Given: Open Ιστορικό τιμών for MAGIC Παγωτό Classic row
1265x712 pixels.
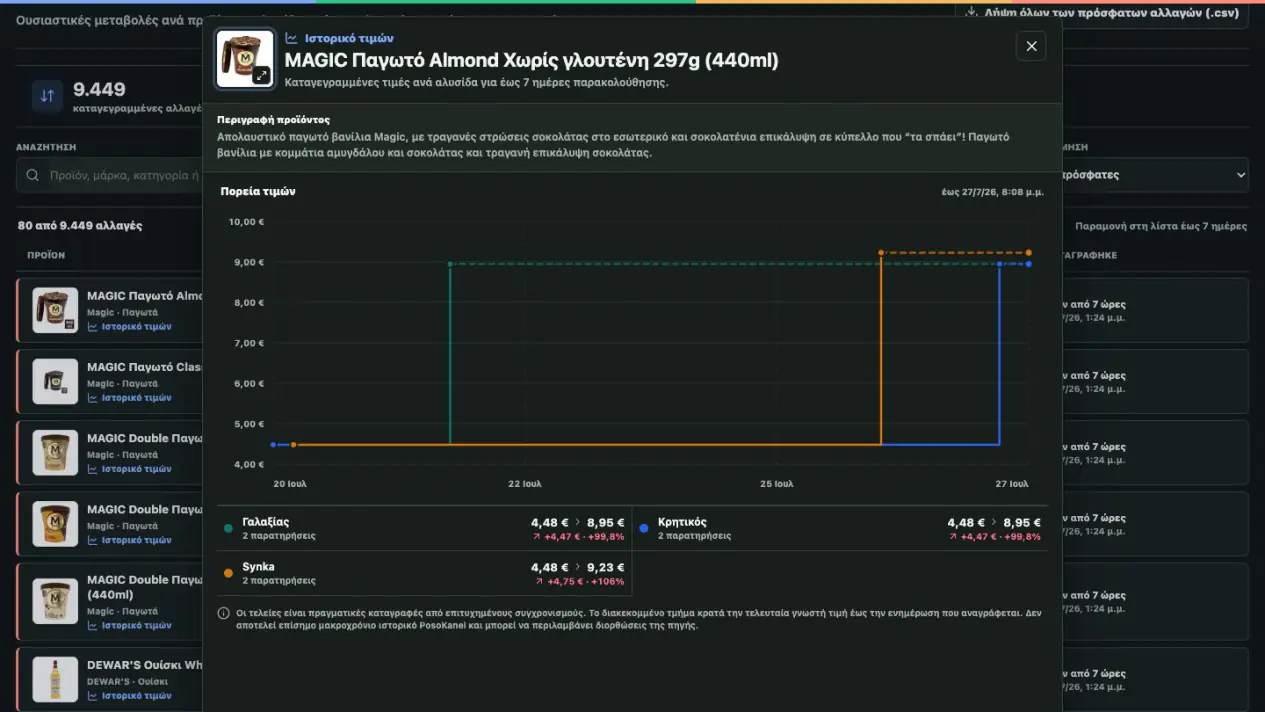Looking at the screenshot, I should pyautogui.click(x=129, y=398).
